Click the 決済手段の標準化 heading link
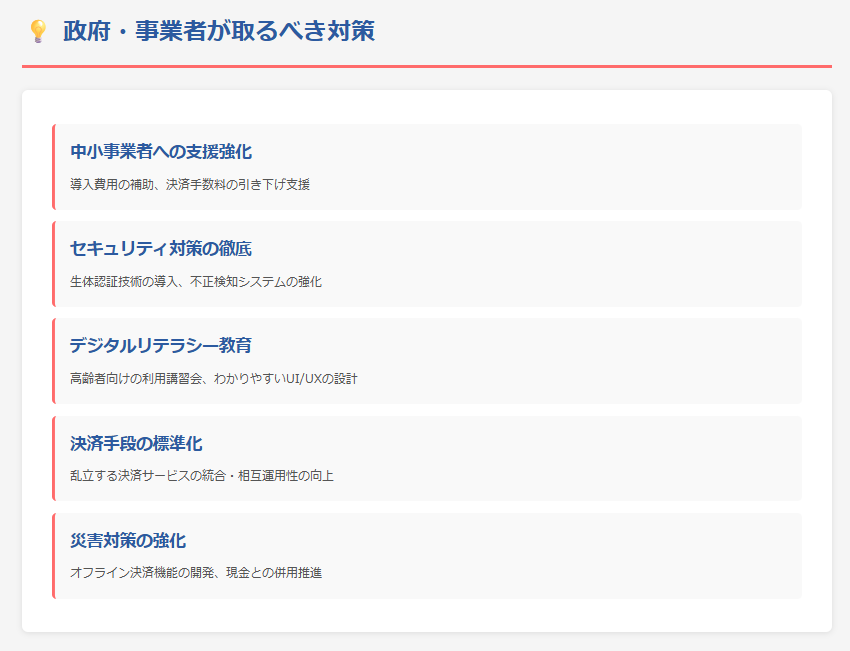Image resolution: width=850 pixels, height=651 pixels. [x=135, y=443]
